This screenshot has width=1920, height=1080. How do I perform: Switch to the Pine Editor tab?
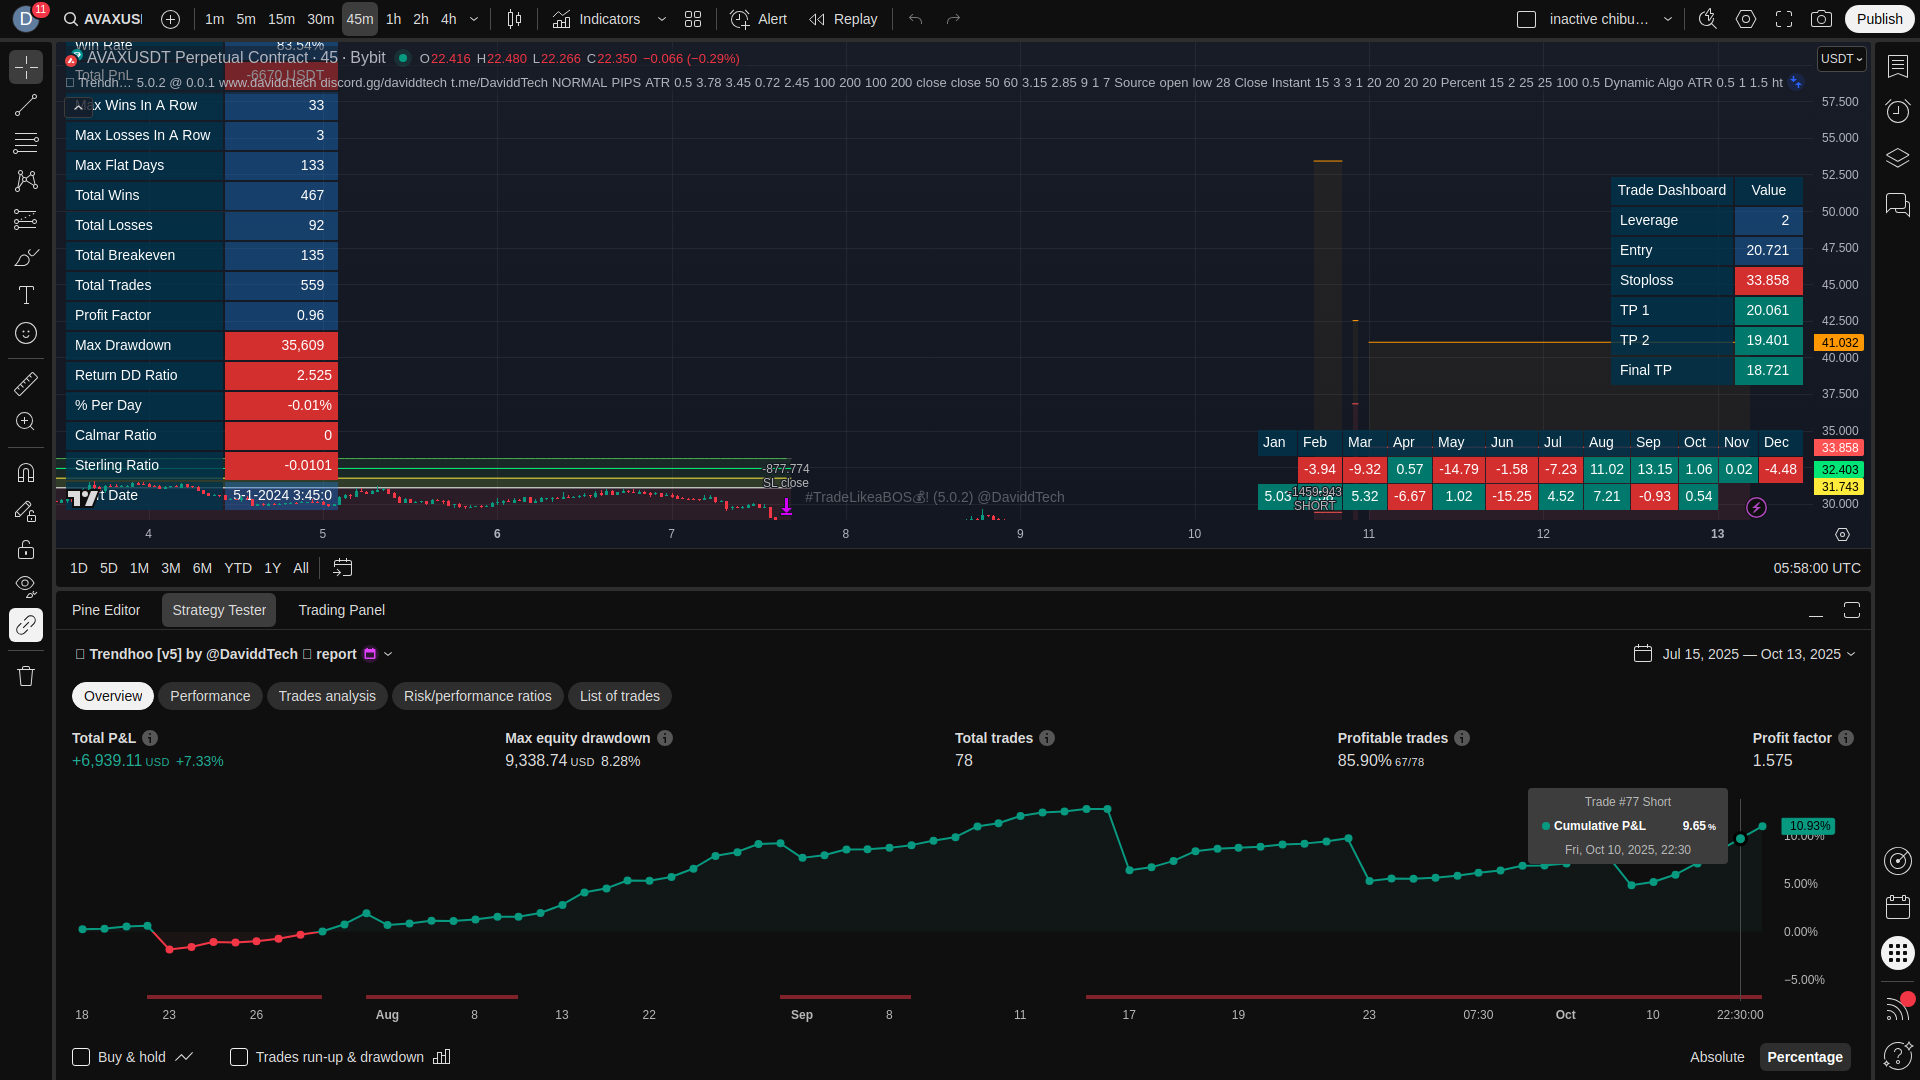point(106,610)
